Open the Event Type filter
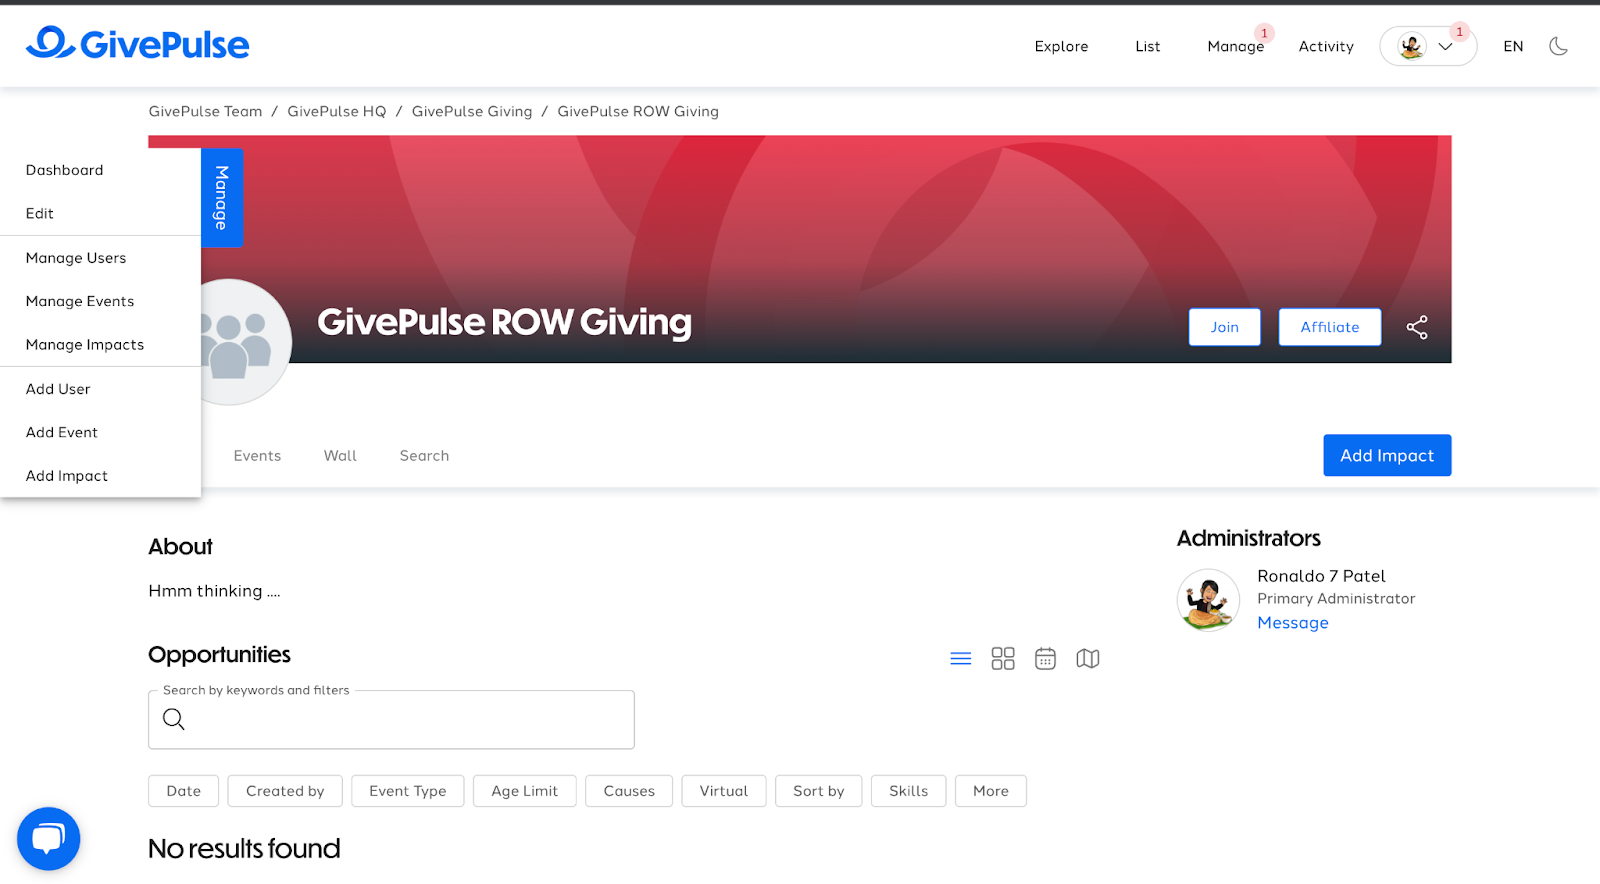Viewport: 1600px width, 884px height. (408, 791)
